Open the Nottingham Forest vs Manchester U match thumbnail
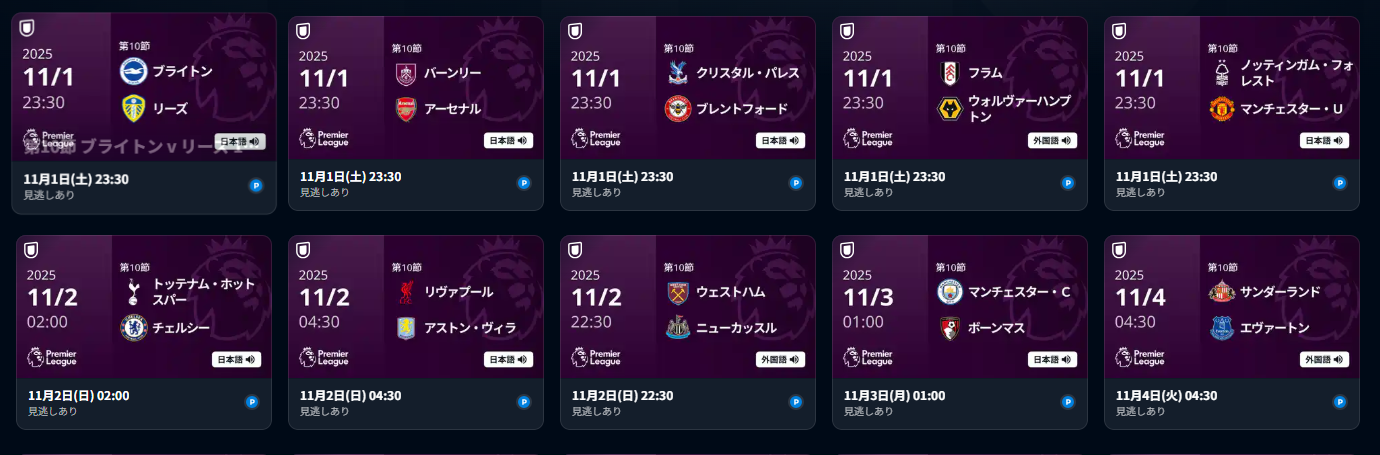 point(1232,90)
